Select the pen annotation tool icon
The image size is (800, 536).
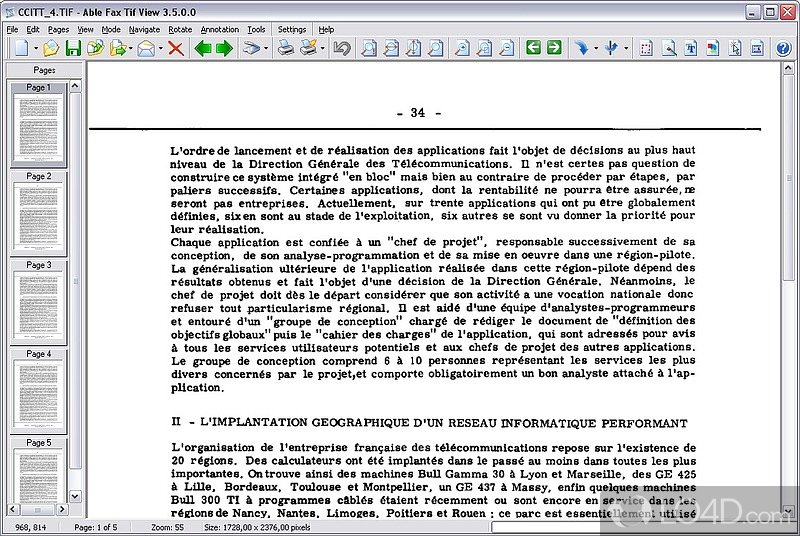pyautogui.click(x=668, y=48)
